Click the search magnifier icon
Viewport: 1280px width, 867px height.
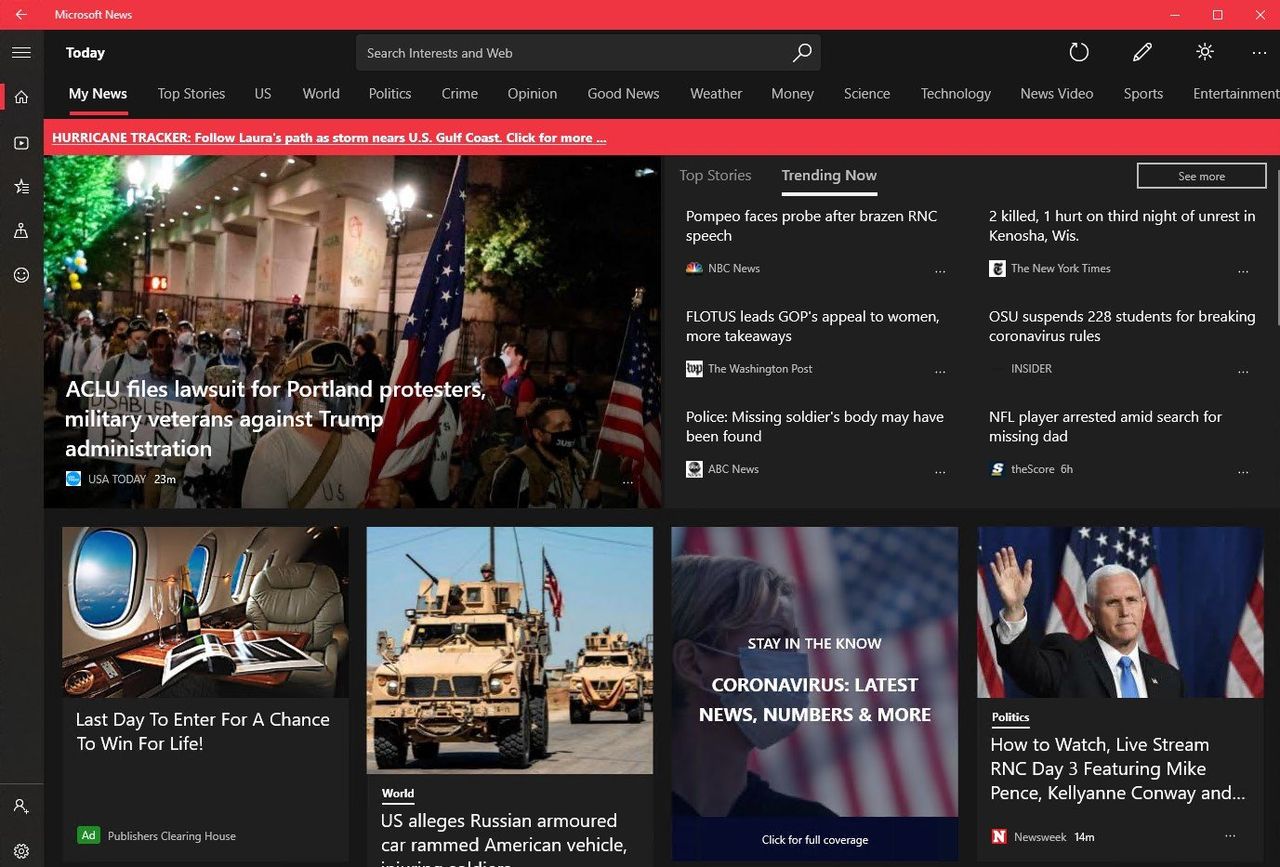pos(802,53)
